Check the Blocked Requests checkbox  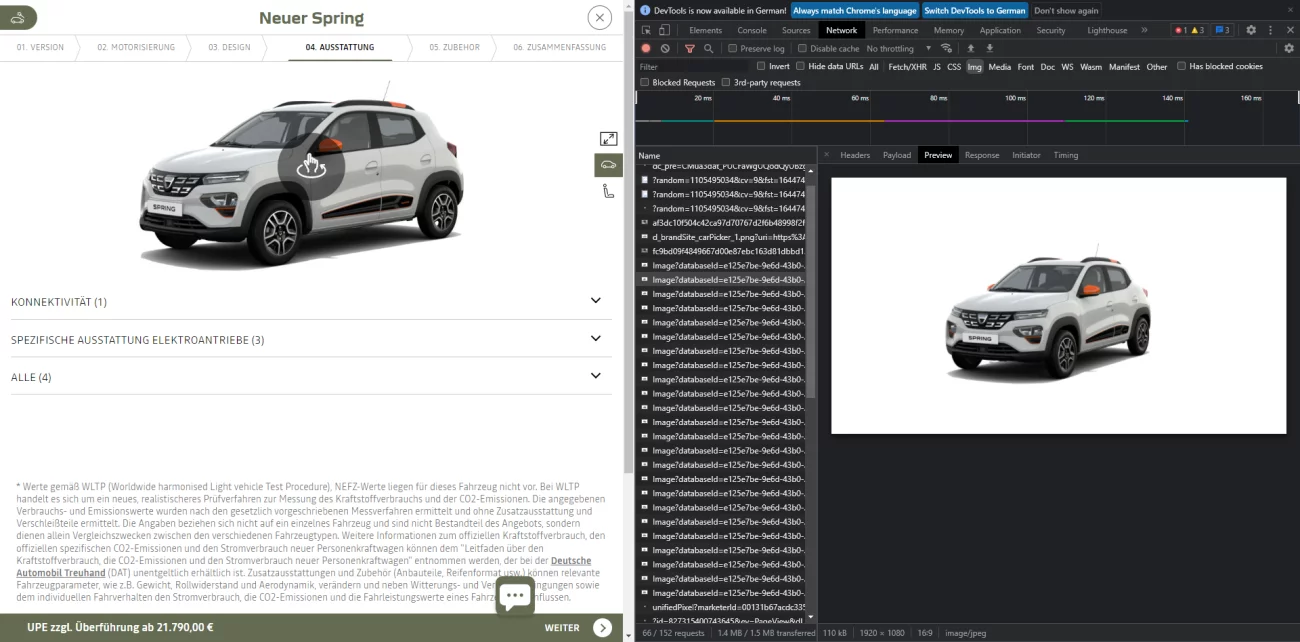point(645,82)
